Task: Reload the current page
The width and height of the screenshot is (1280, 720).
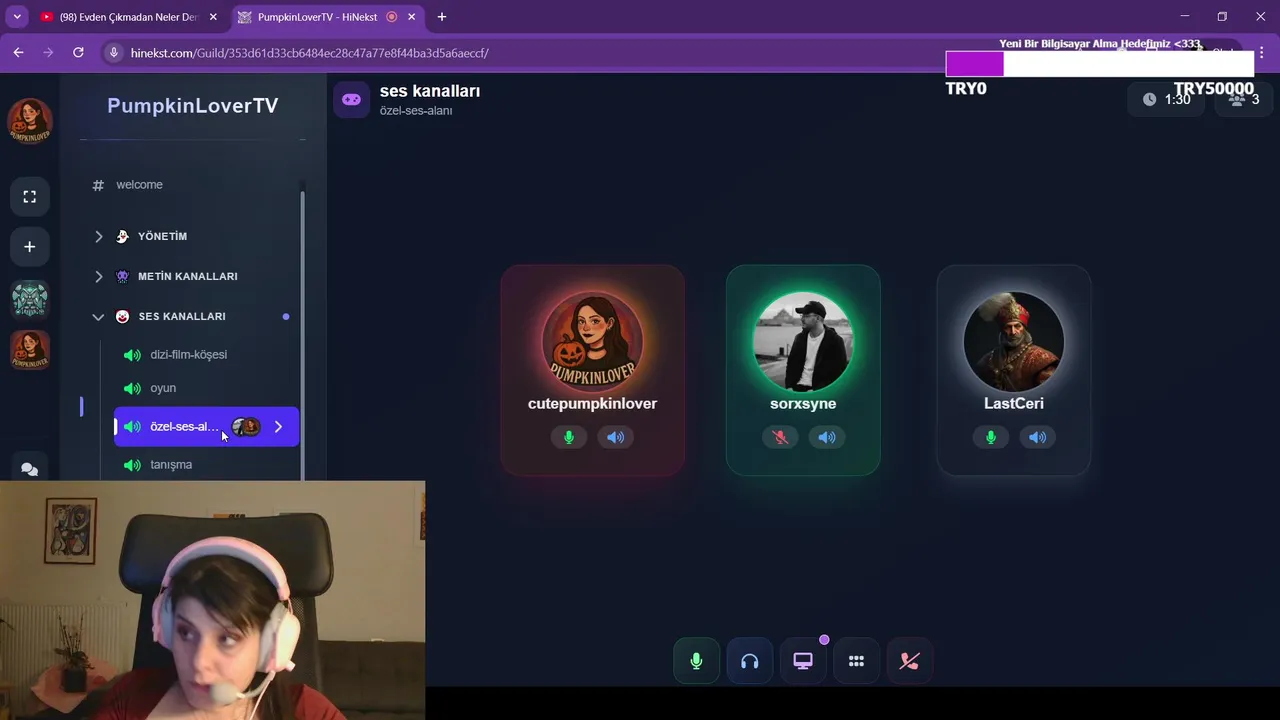Action: (78, 52)
